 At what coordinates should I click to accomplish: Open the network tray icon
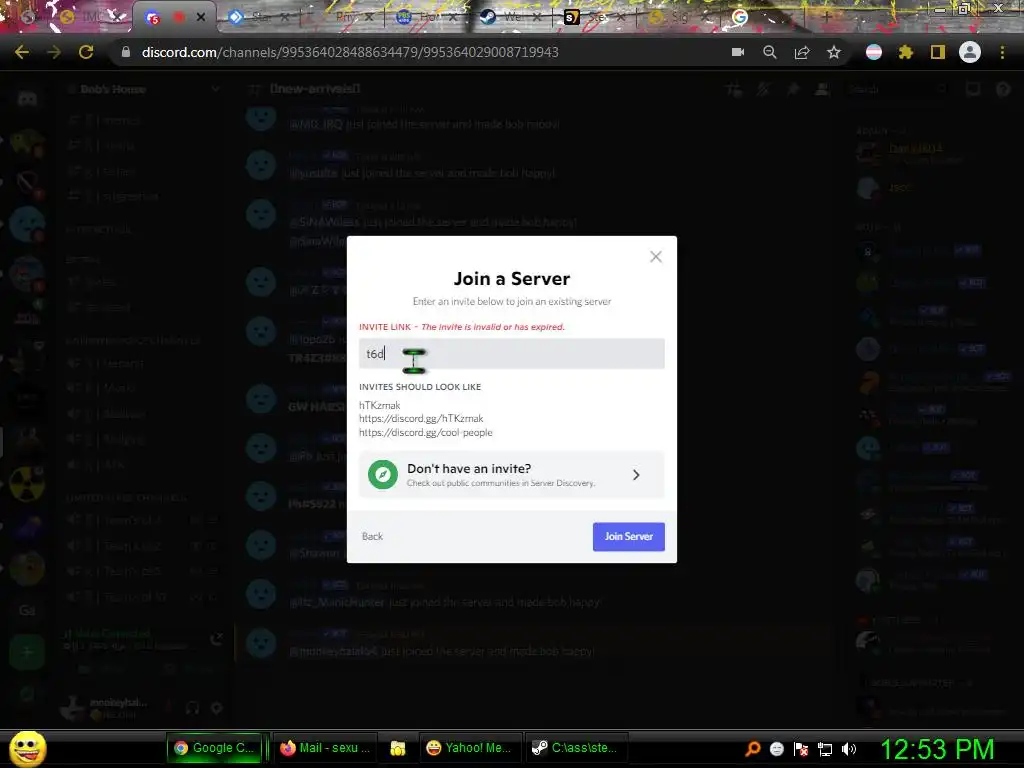[825, 749]
